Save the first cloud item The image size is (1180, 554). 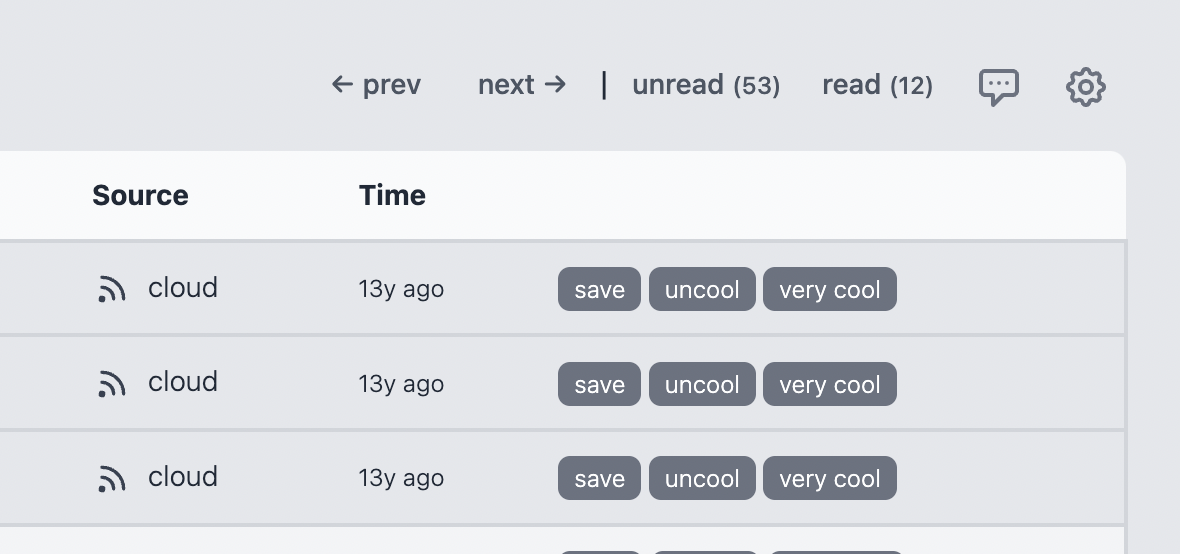click(599, 289)
